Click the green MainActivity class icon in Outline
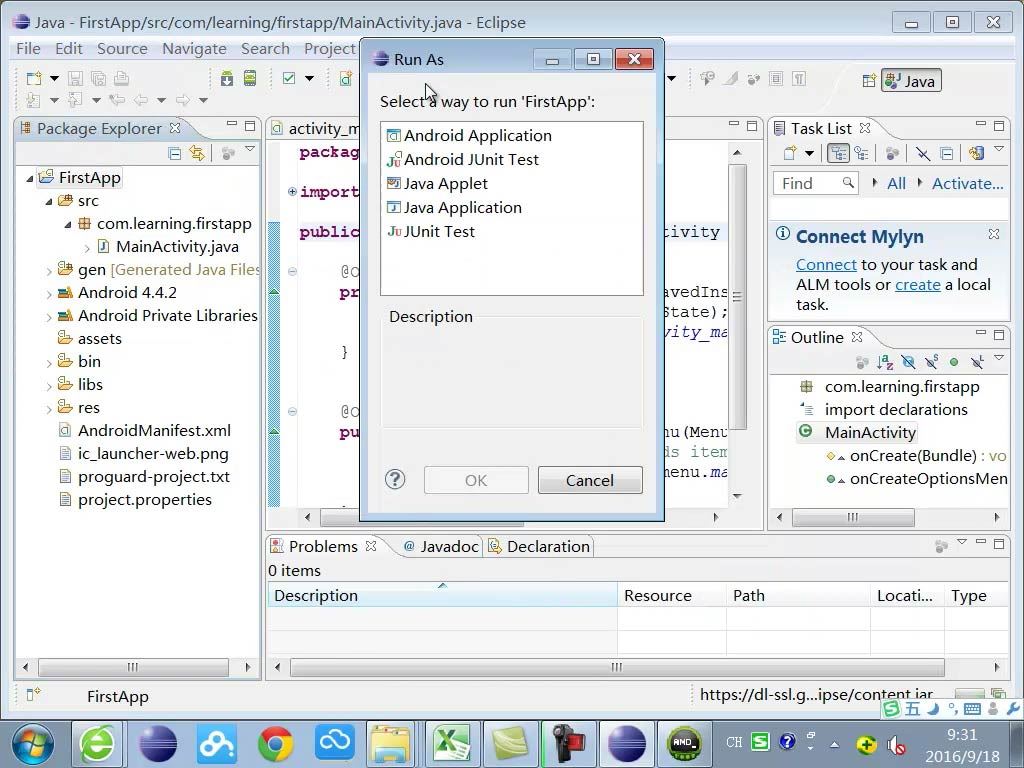This screenshot has height=768, width=1024. click(x=806, y=432)
